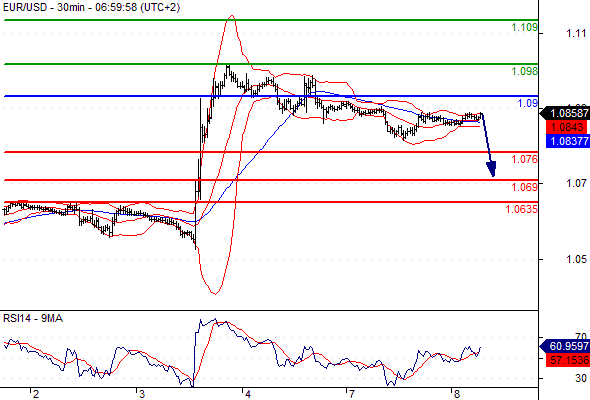
Task: Click date label 2 on time axis
Action: (36, 394)
